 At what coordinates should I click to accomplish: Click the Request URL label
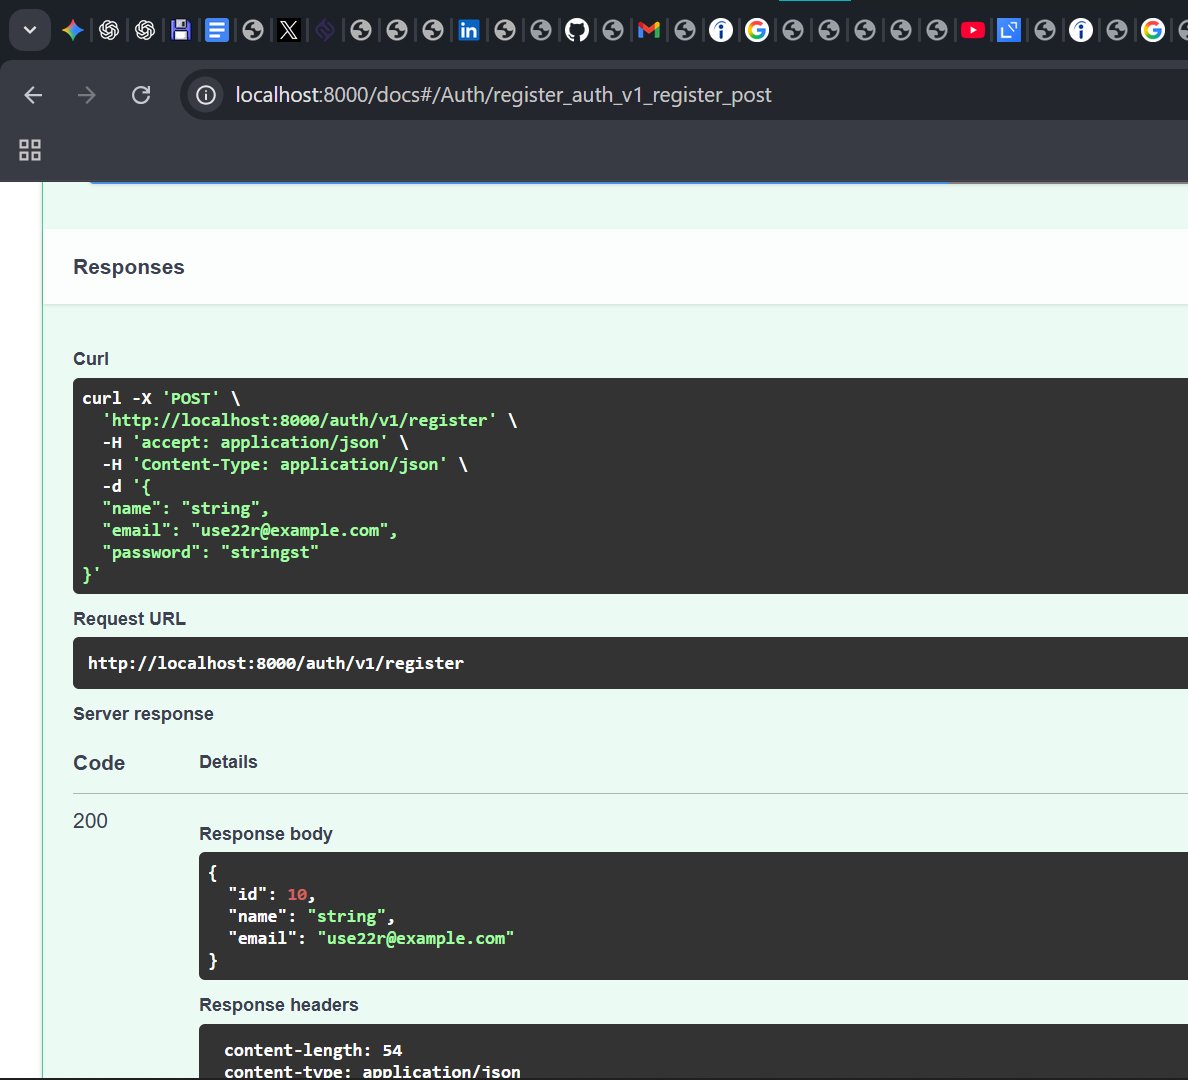(x=130, y=618)
